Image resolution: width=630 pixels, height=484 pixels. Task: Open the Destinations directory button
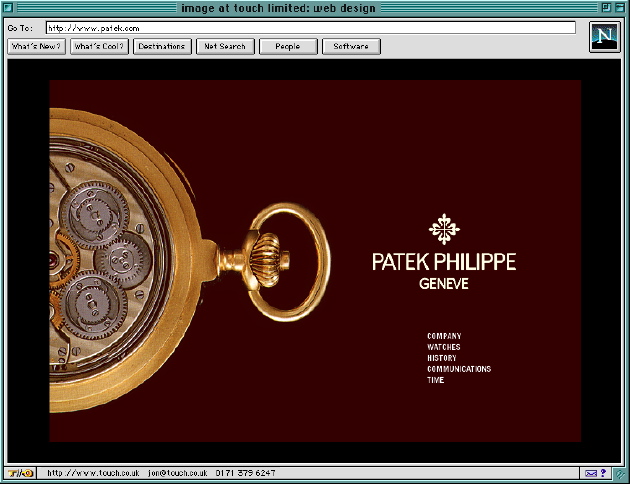tap(162, 46)
